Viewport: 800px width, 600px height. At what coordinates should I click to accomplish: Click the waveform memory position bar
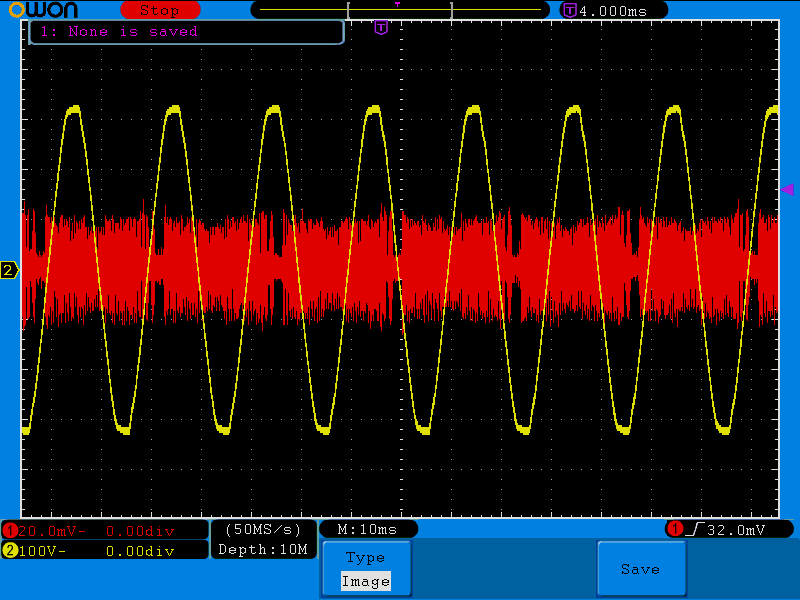coord(400,9)
